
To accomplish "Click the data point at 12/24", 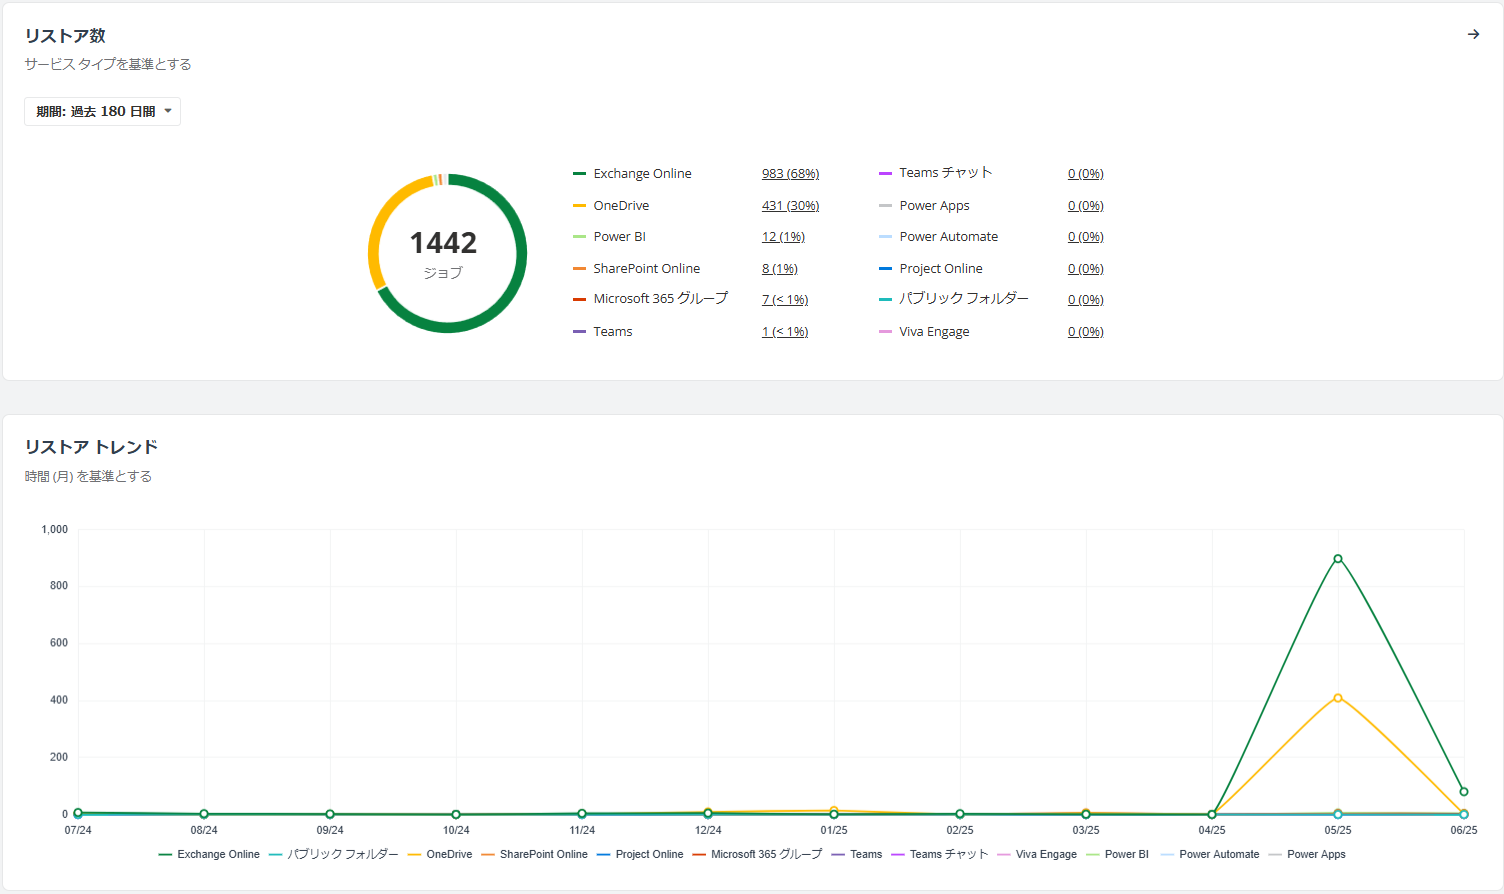I will point(708,813).
